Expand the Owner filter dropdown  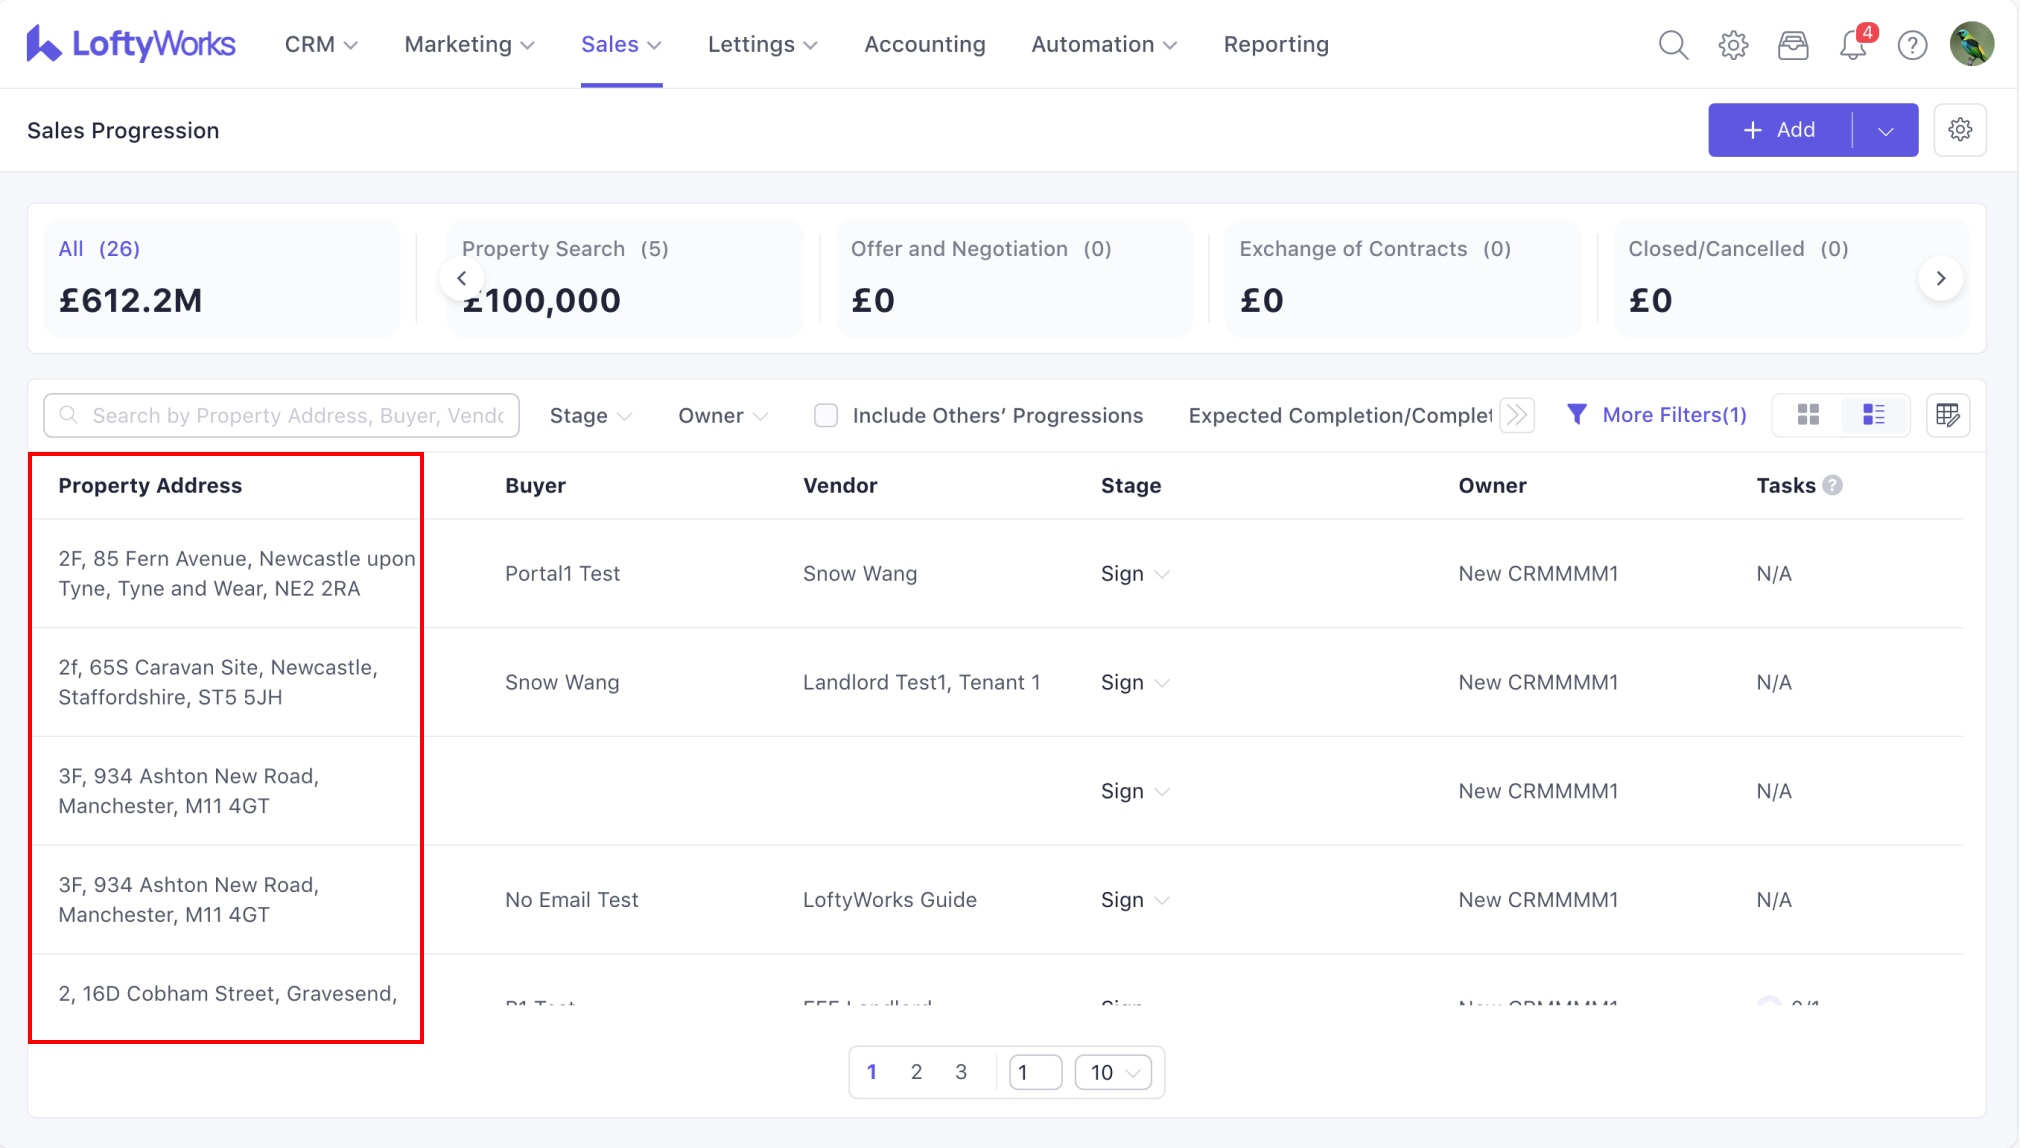tap(722, 416)
